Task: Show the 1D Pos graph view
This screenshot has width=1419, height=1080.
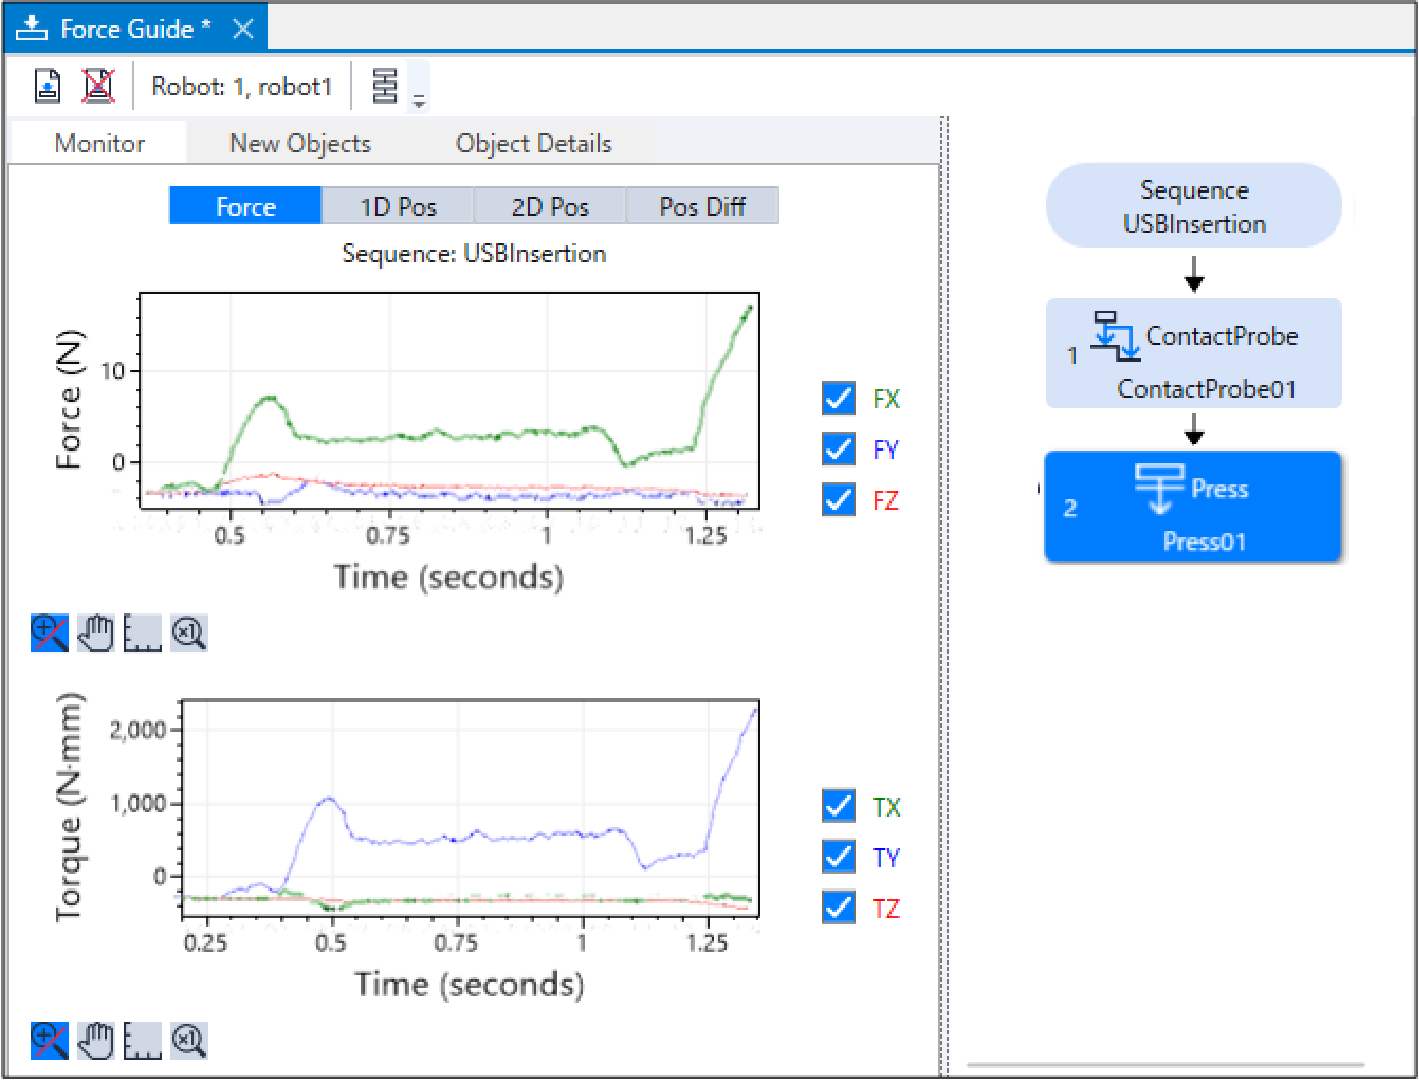Action: click(x=398, y=206)
